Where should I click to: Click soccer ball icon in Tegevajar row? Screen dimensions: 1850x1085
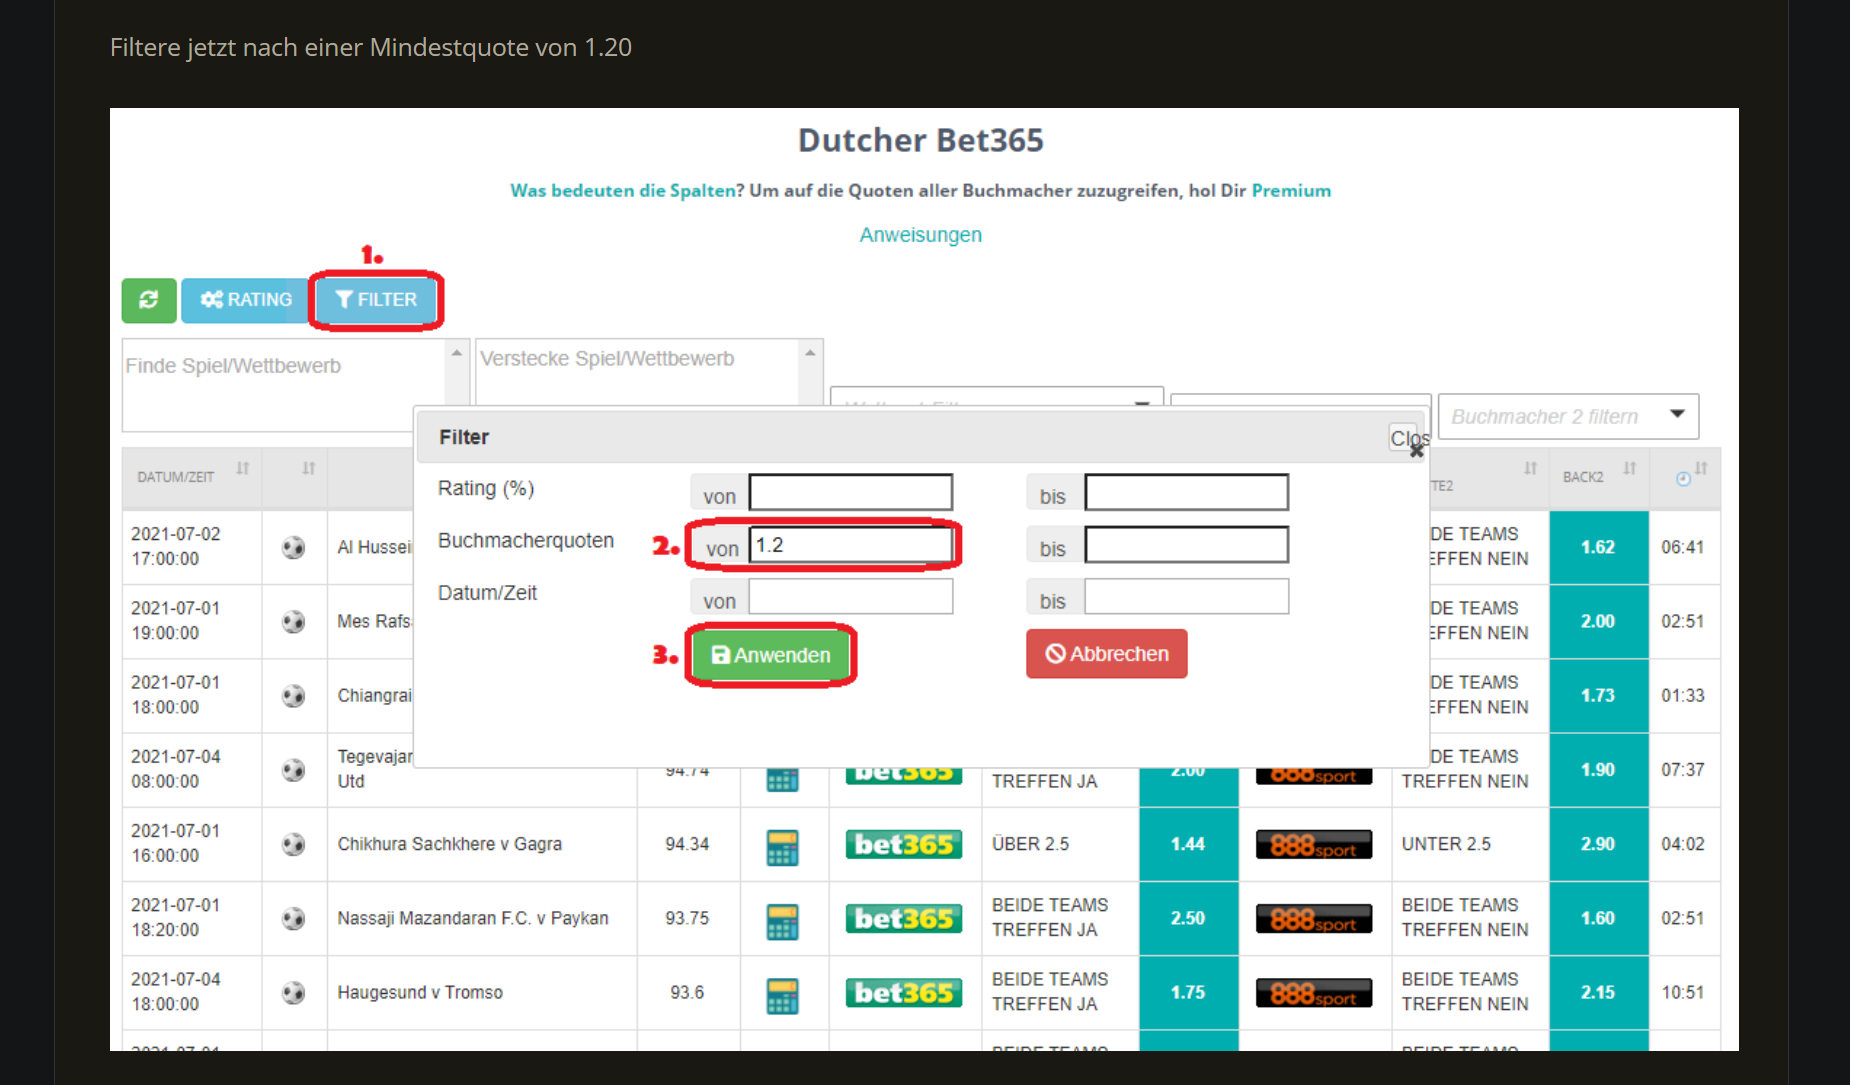point(293,770)
